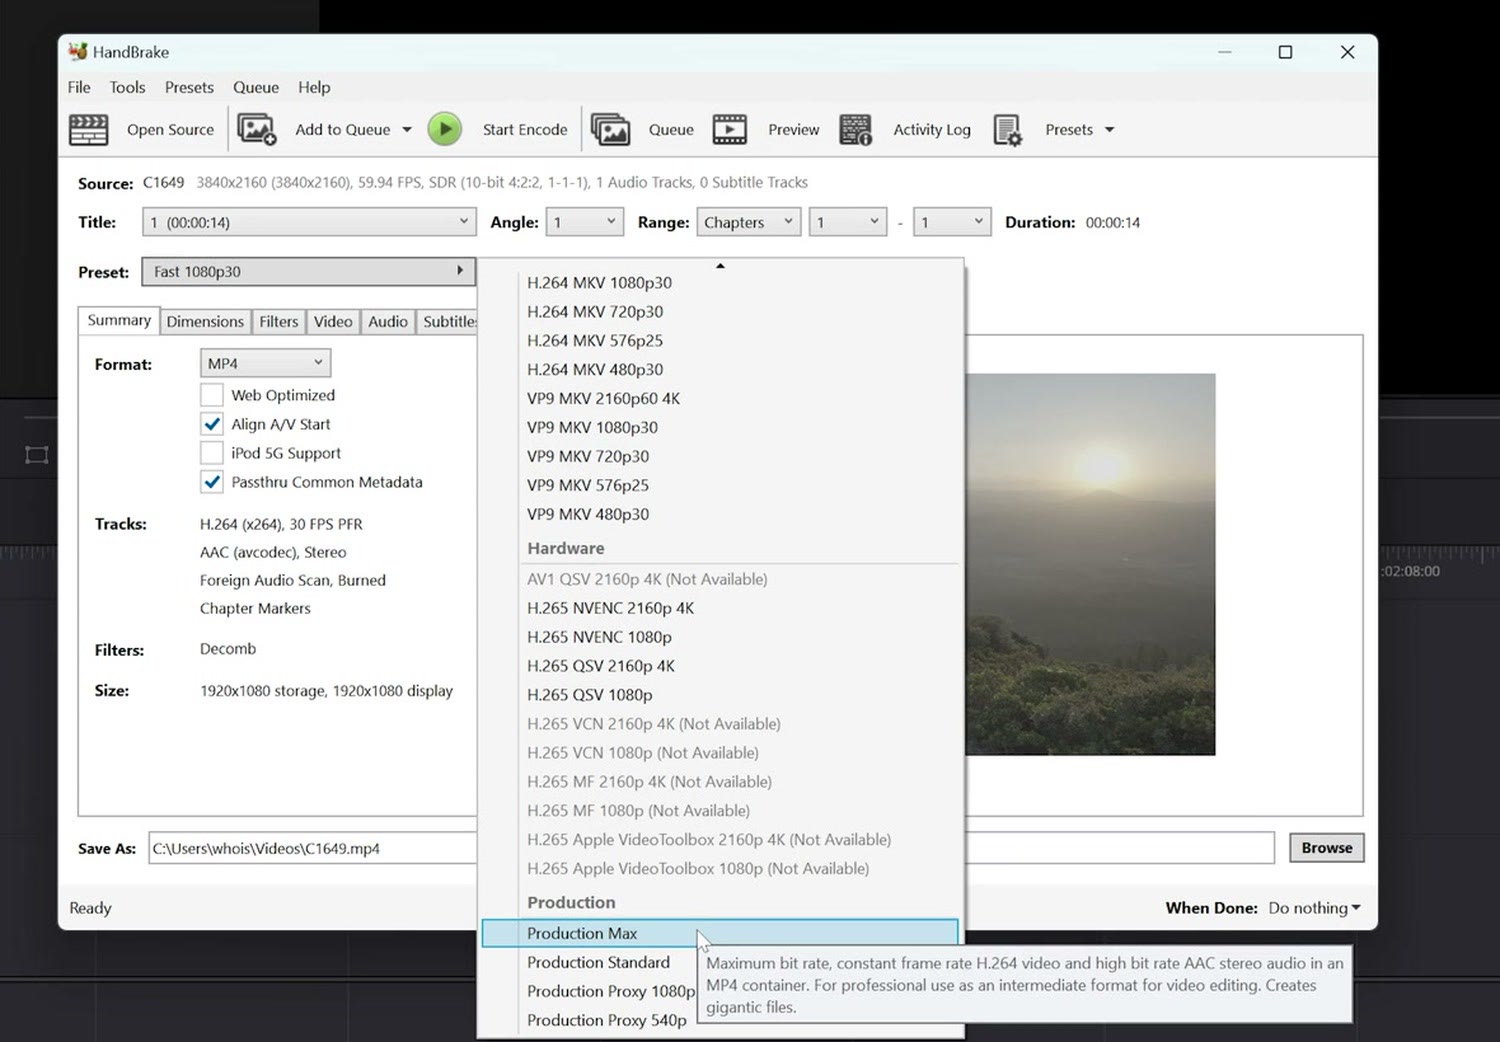This screenshot has height=1042, width=1500.
Task: Open the Range Chapters dropdown
Action: (x=749, y=222)
